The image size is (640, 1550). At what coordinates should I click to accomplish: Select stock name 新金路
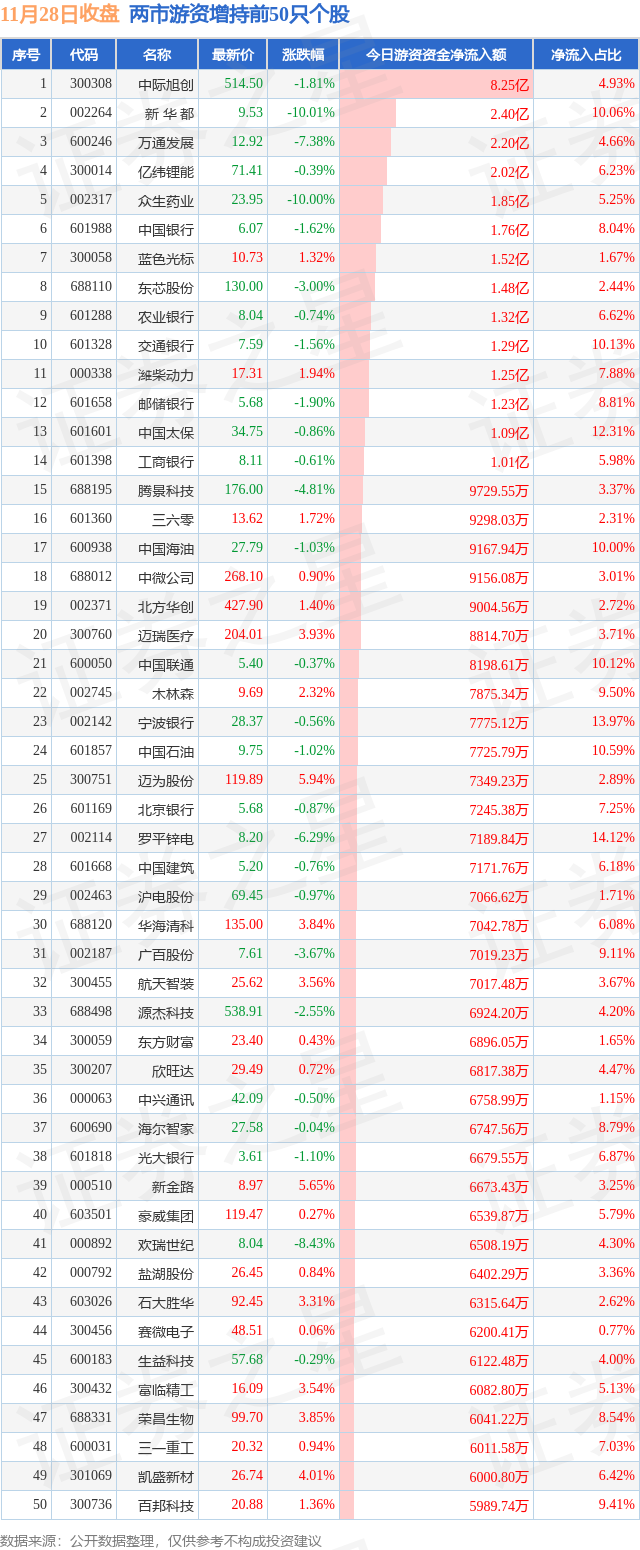(174, 1187)
